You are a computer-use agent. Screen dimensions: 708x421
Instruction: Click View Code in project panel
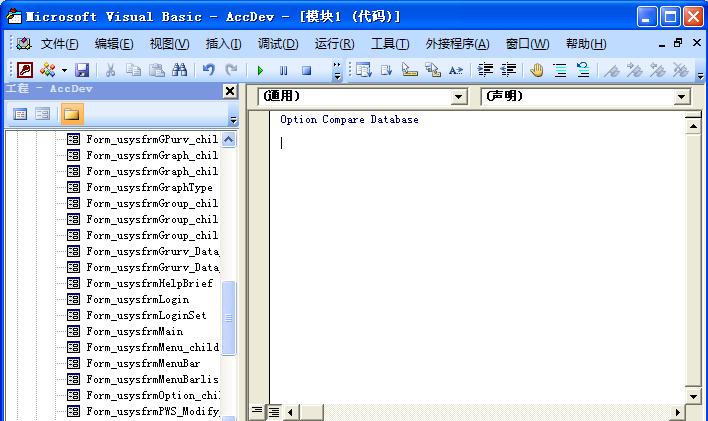(x=20, y=114)
